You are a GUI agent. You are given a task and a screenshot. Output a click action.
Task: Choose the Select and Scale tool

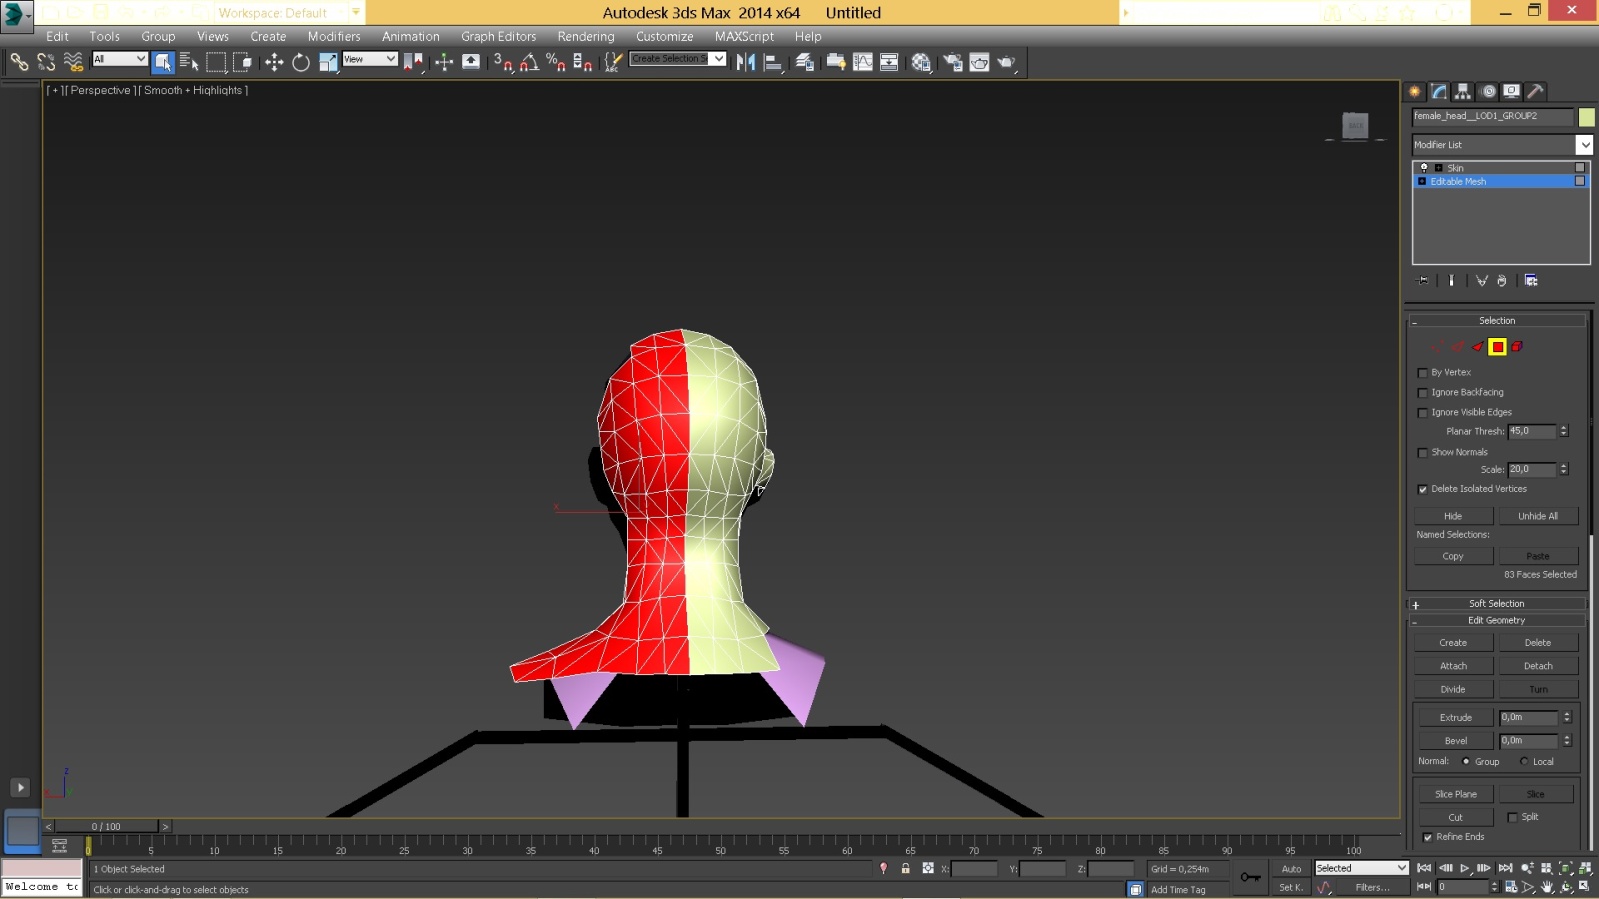coord(328,62)
